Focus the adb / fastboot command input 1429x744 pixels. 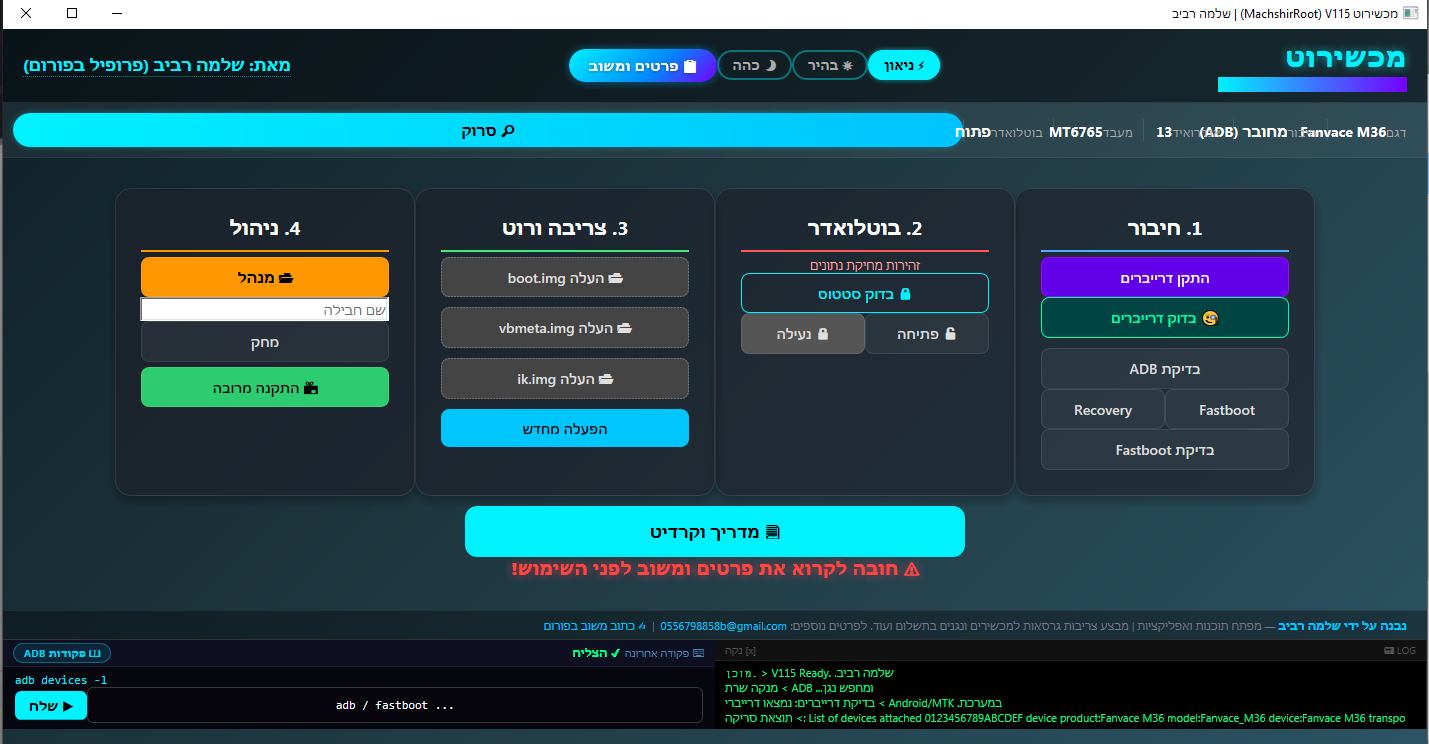[x=395, y=705]
